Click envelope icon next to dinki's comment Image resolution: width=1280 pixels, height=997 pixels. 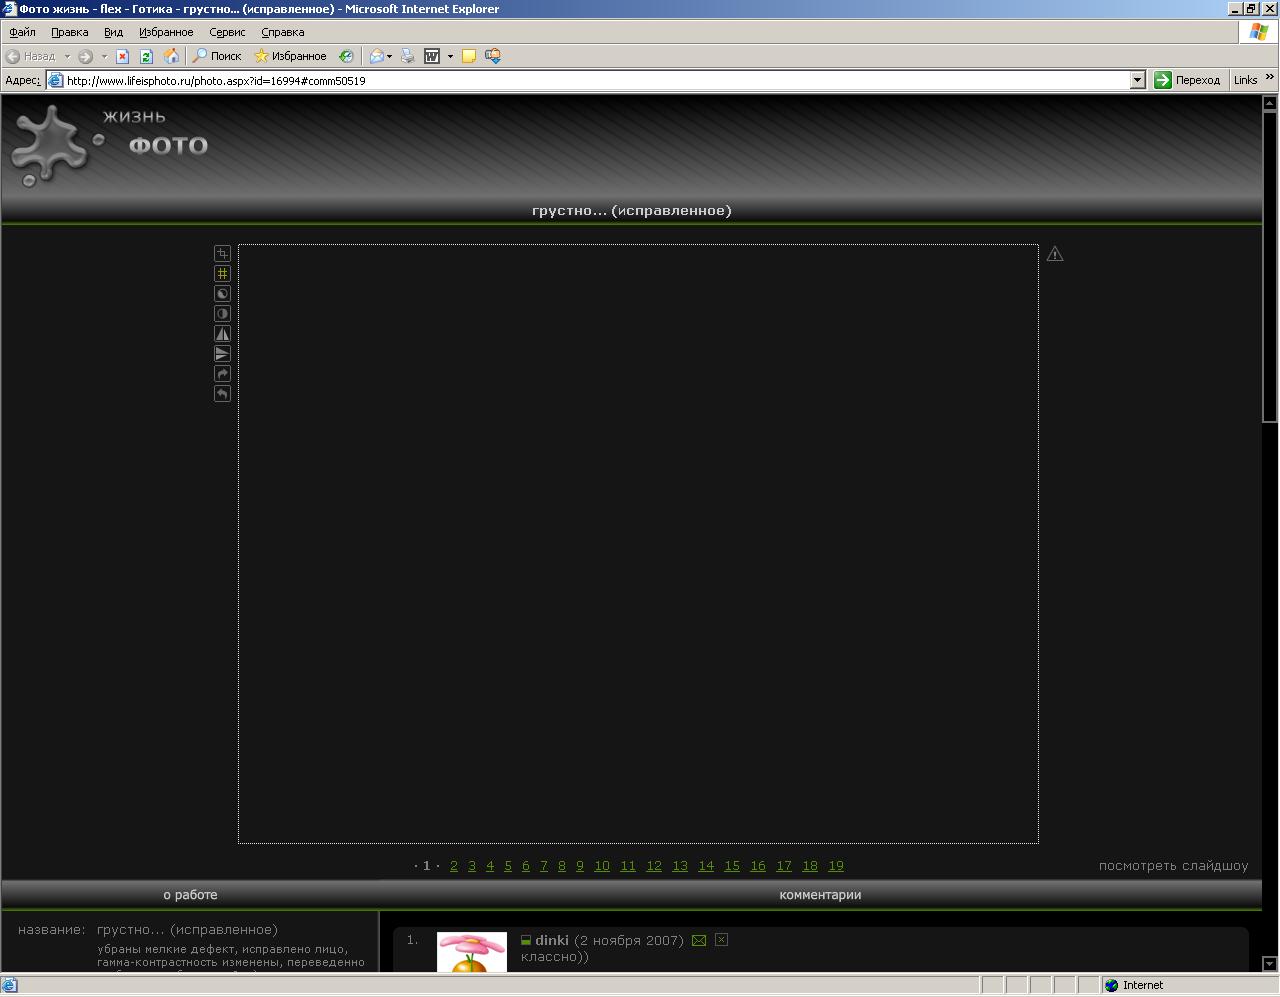tap(699, 940)
